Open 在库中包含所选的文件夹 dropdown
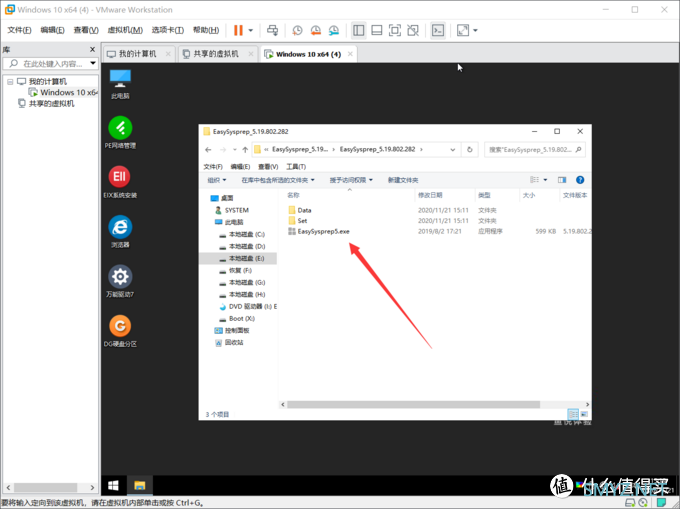680x509 pixels. [x=278, y=180]
